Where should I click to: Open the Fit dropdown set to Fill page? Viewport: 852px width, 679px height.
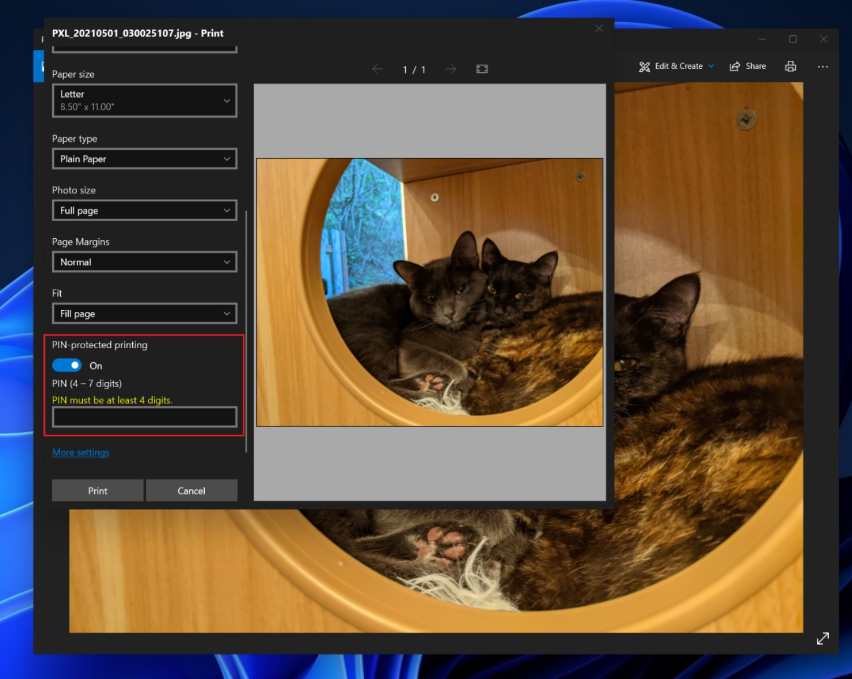145,313
